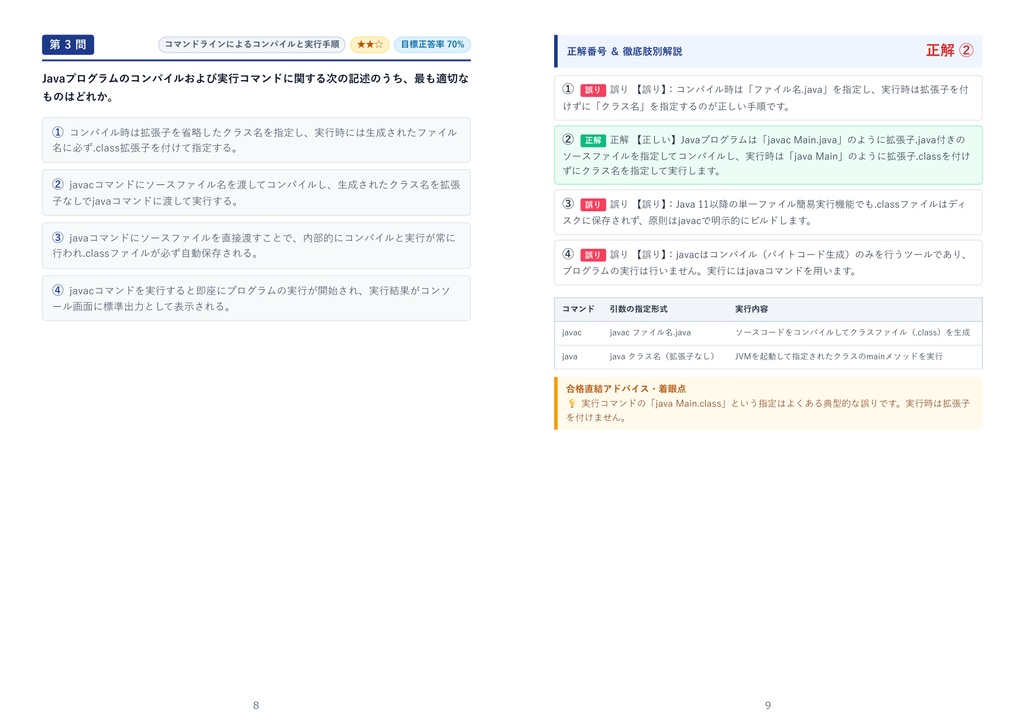This screenshot has width=1024, height=727.
Task: Click the 第3問 question number badge
Action: click(68, 44)
